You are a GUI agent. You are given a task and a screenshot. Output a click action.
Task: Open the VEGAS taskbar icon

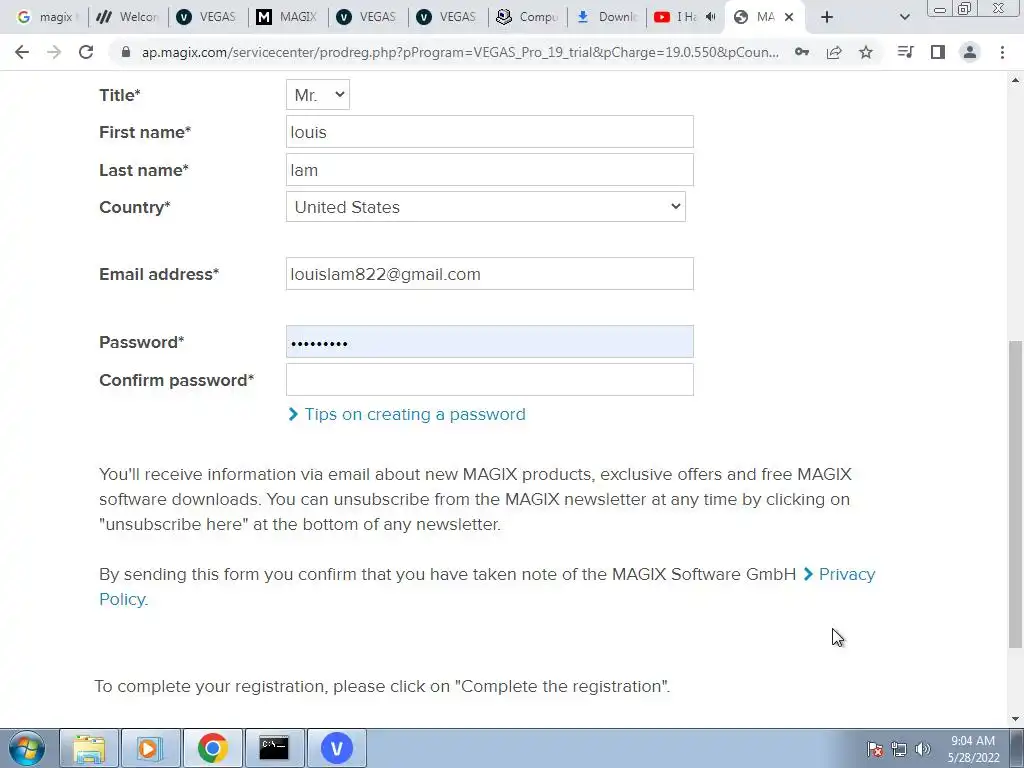tap(336, 748)
